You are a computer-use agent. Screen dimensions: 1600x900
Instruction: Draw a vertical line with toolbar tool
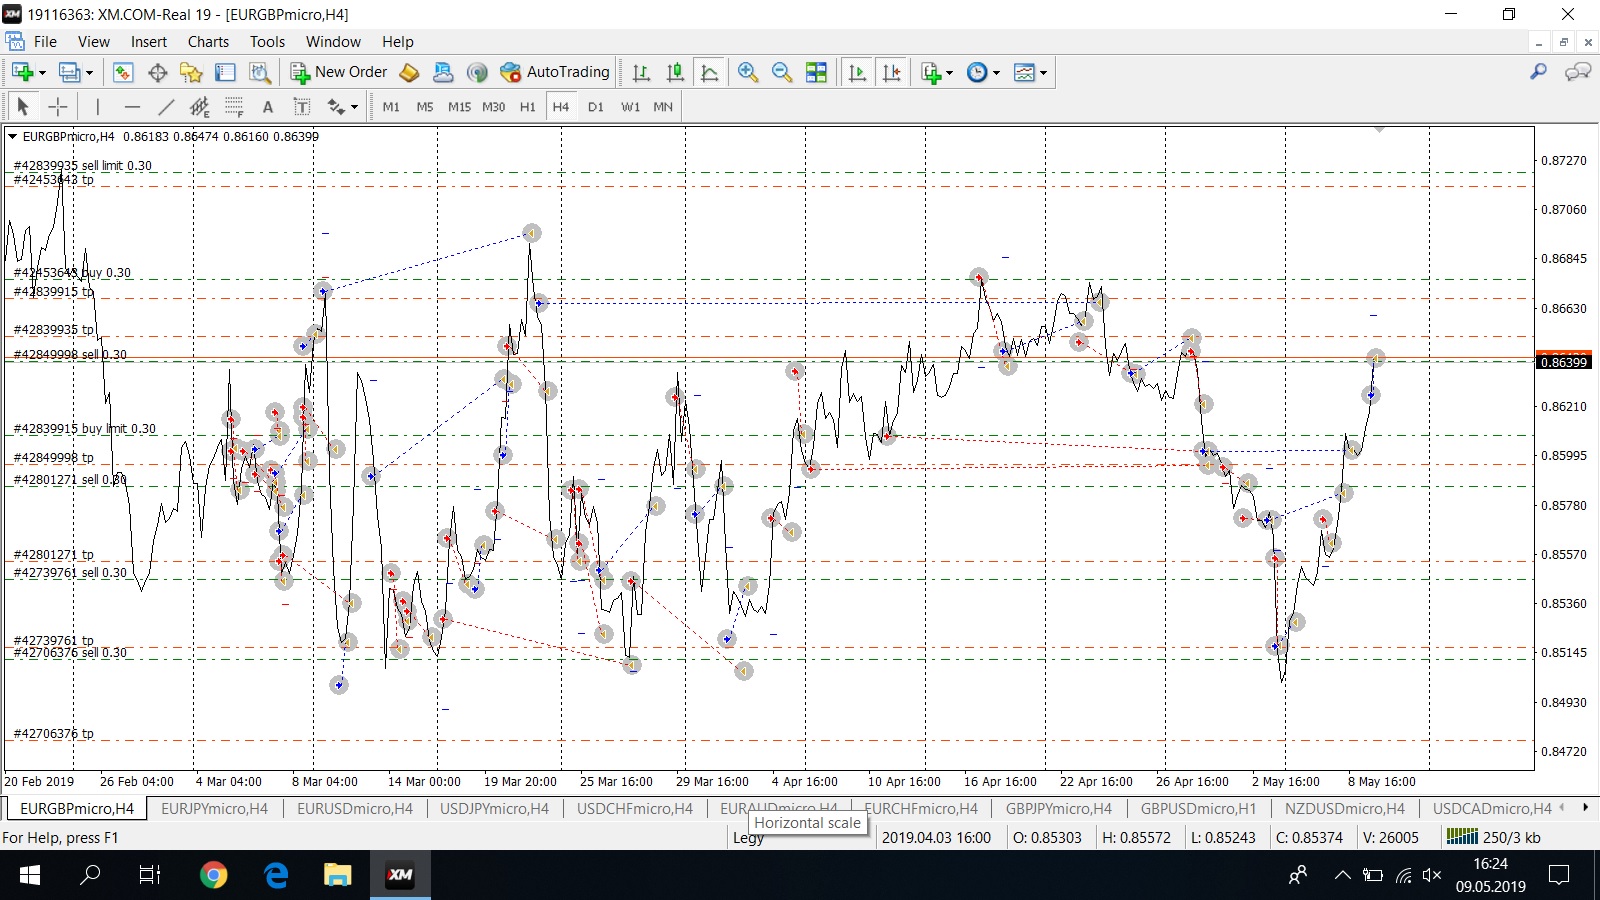pos(98,107)
